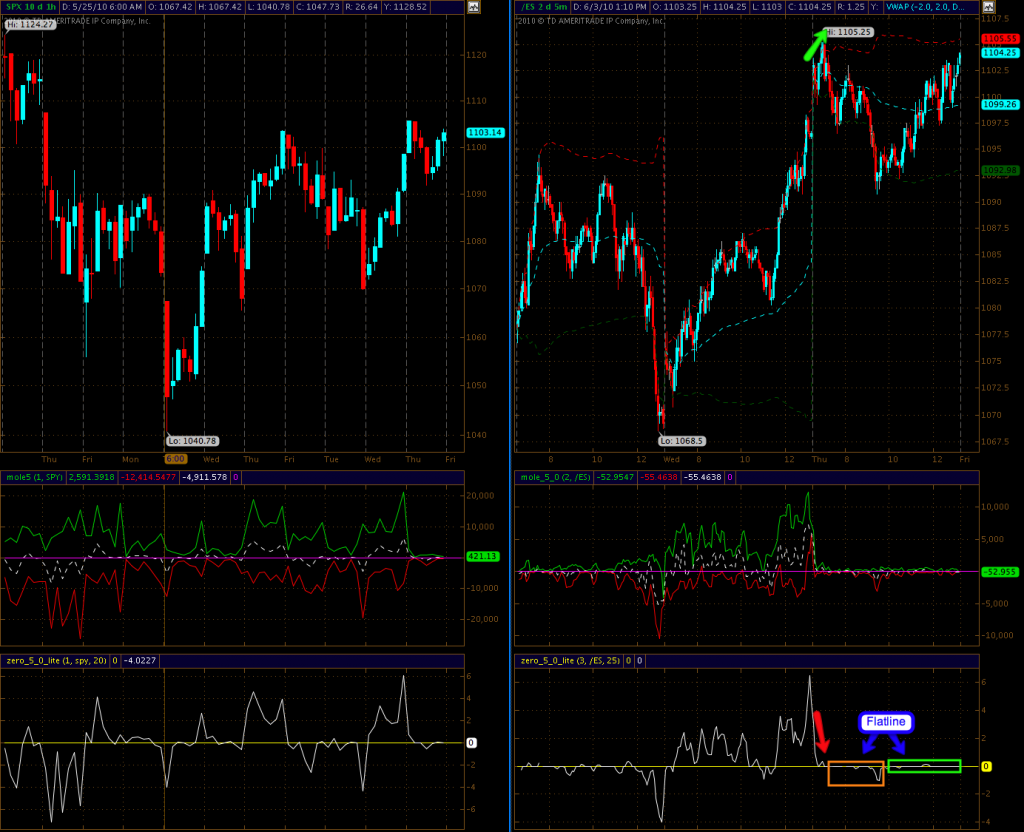
Task: Select the L: 1103 low value
Action: point(767,7)
